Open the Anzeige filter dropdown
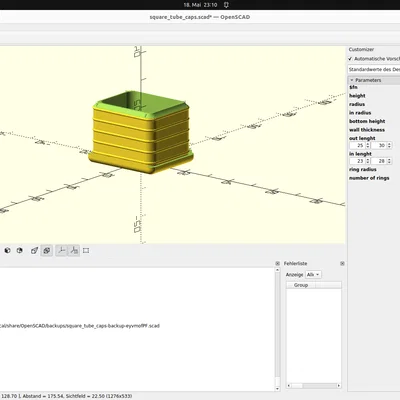 tap(313, 274)
